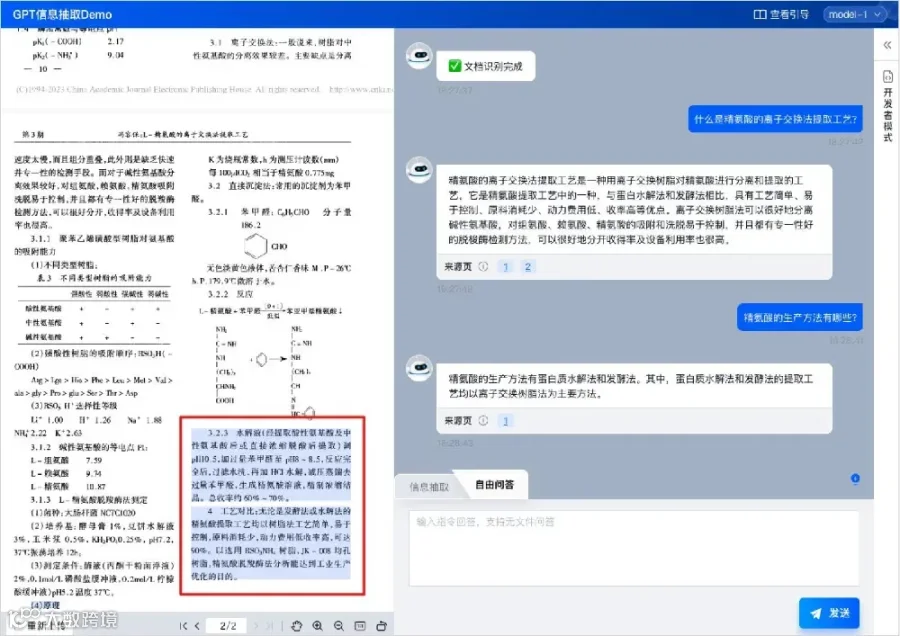The height and width of the screenshot is (636, 900).
Task: Click the bot avatar beside the 离子交换法提取工艺 answer
Action: [419, 170]
